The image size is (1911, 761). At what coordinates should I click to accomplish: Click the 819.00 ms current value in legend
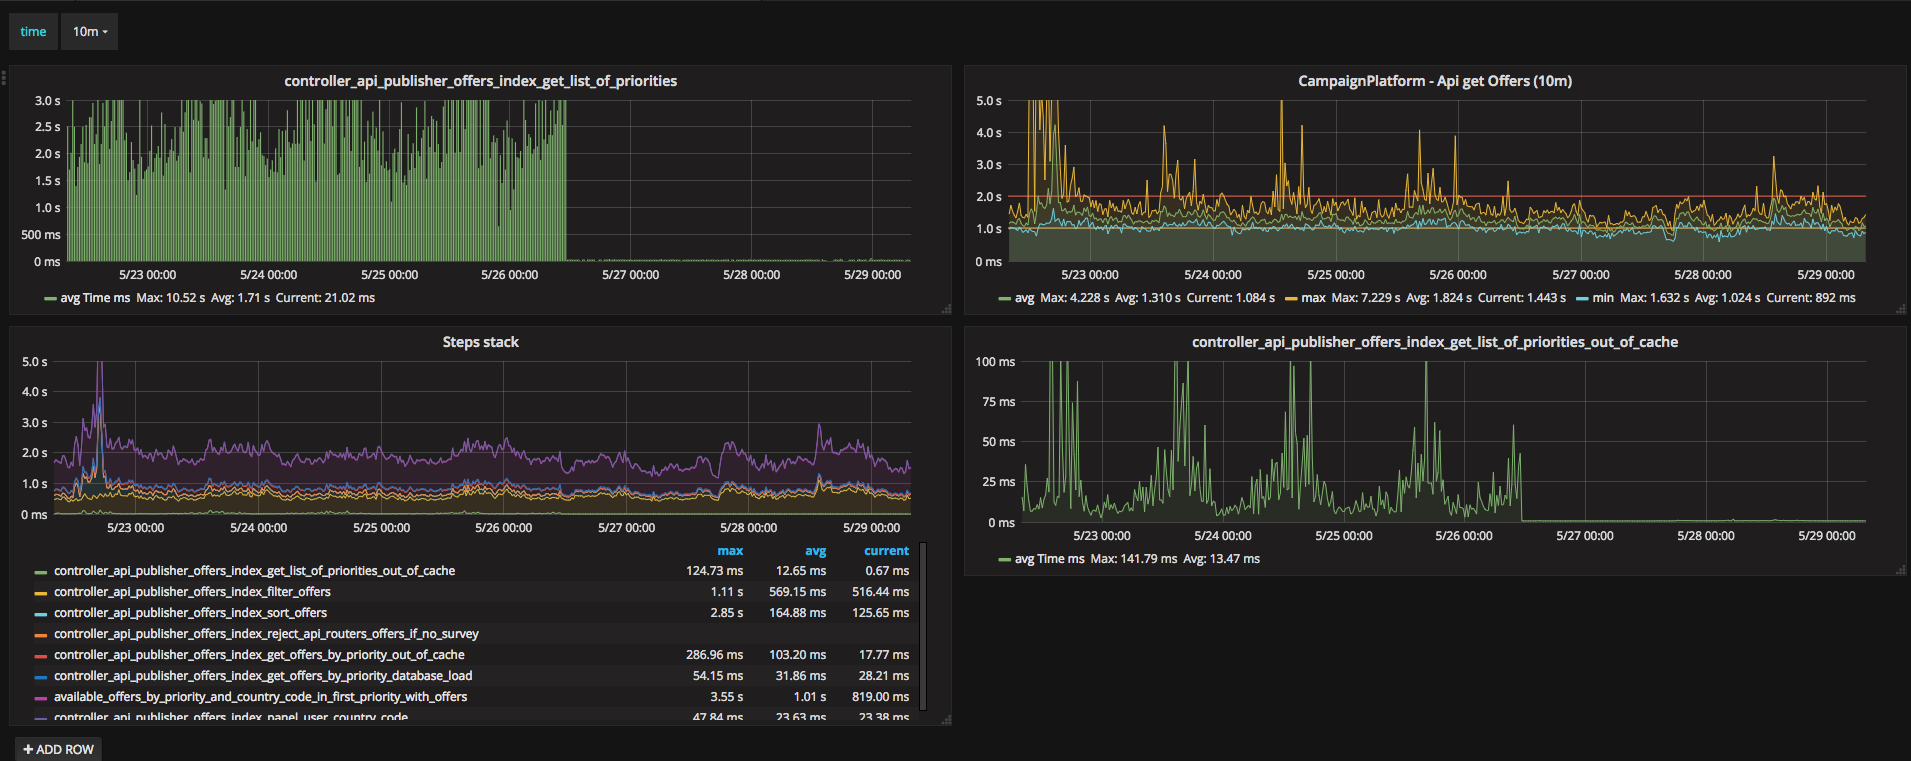tap(880, 697)
